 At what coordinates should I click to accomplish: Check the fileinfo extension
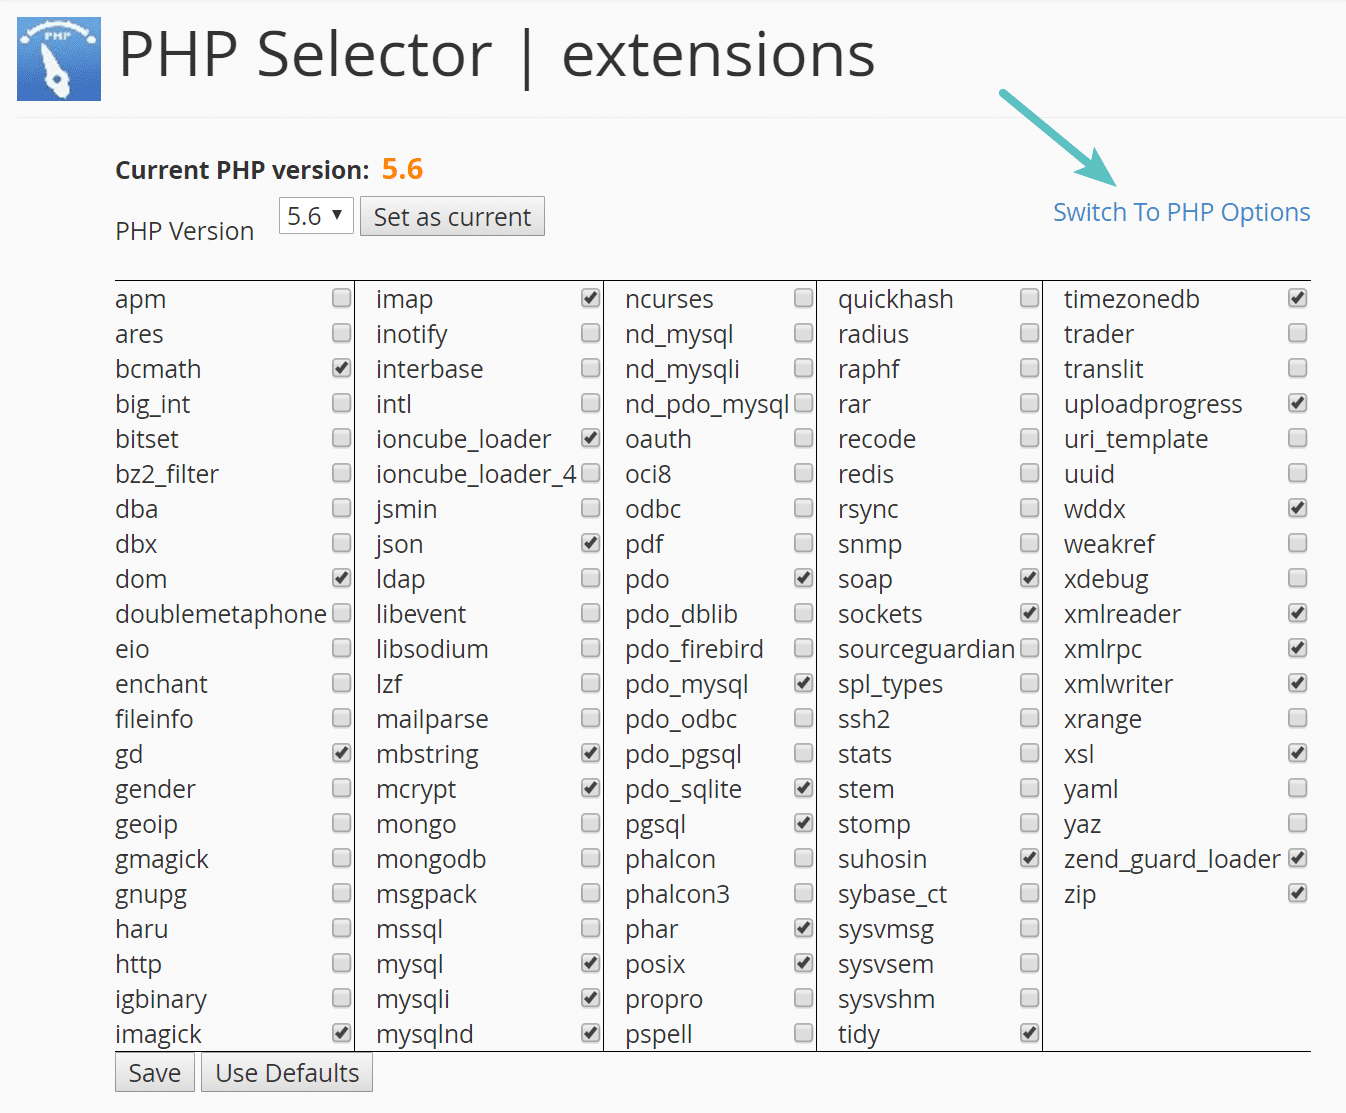point(342,718)
